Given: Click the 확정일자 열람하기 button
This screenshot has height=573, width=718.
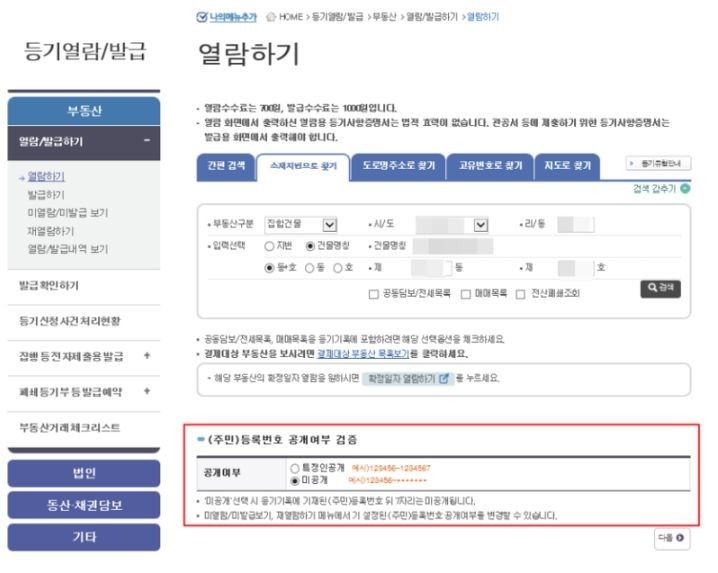Looking at the screenshot, I should click(408, 379).
